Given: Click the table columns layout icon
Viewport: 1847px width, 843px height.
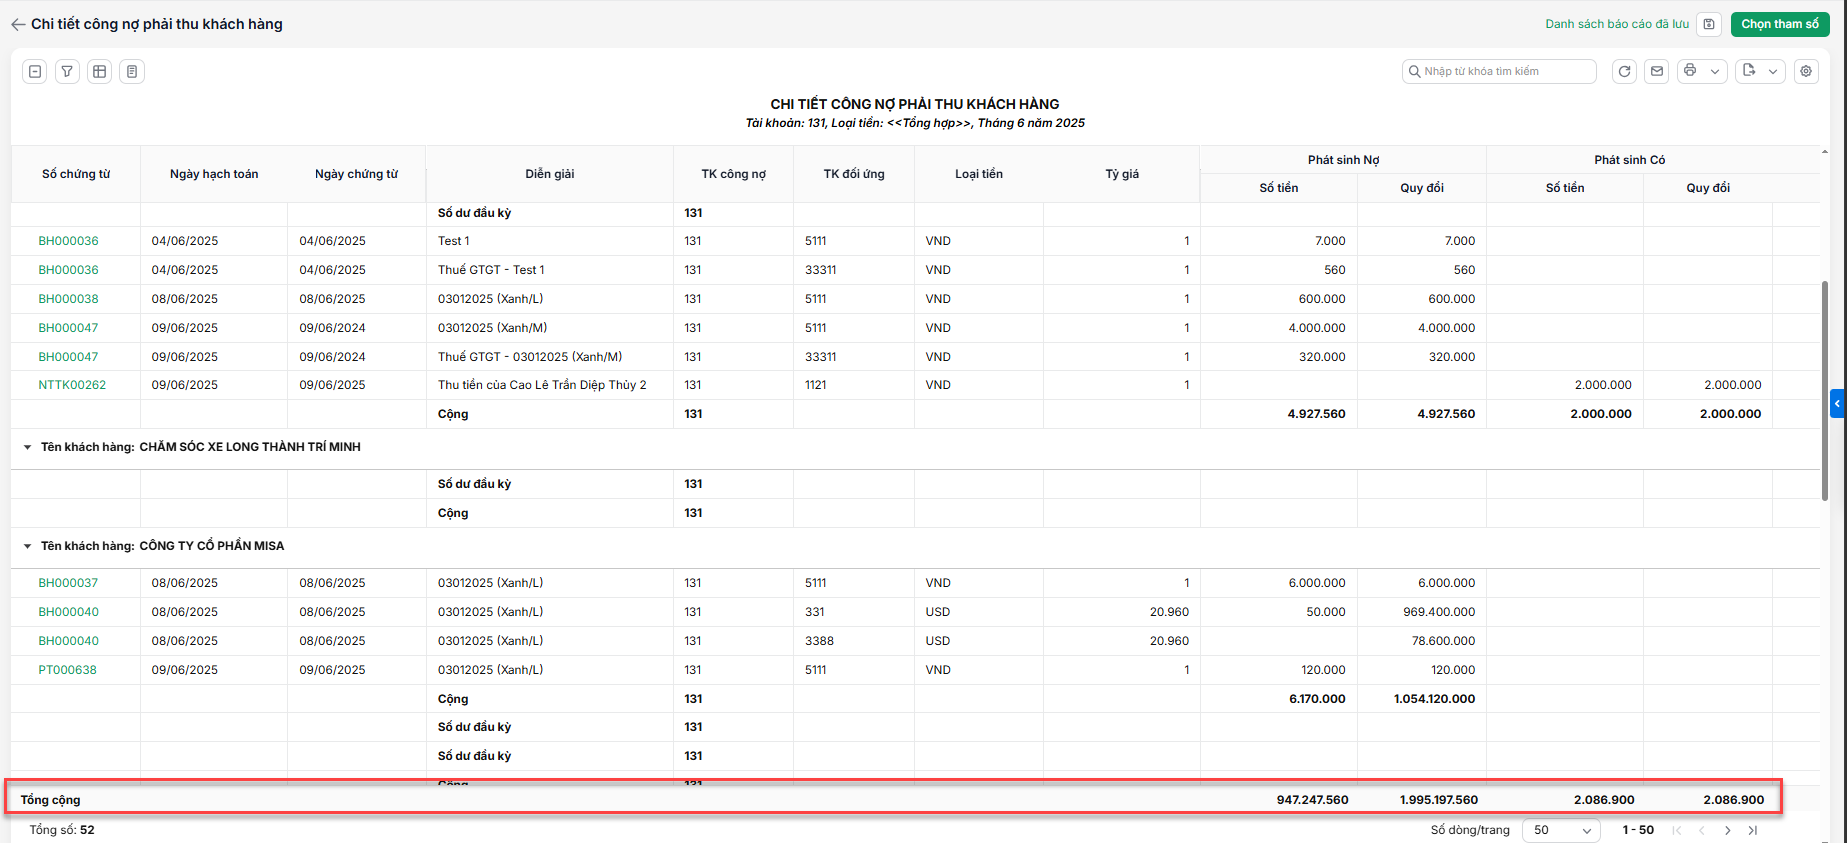Looking at the screenshot, I should coord(99,71).
